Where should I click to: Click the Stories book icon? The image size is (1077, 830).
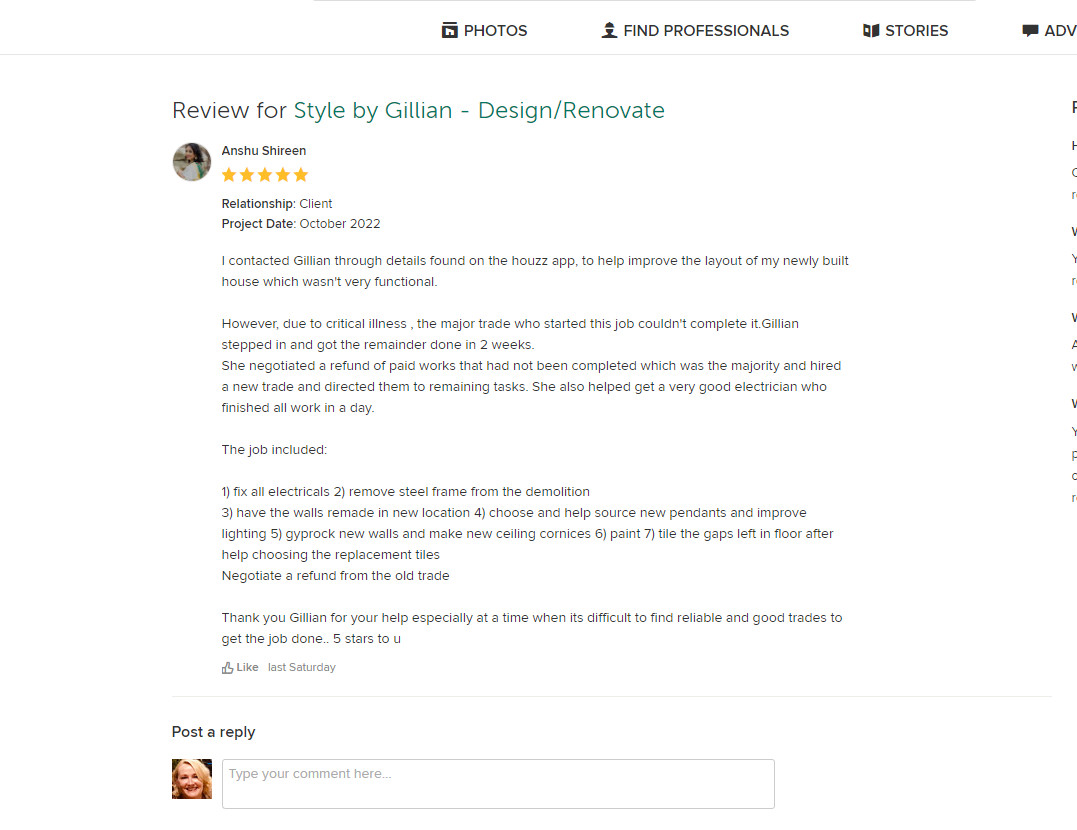click(871, 30)
